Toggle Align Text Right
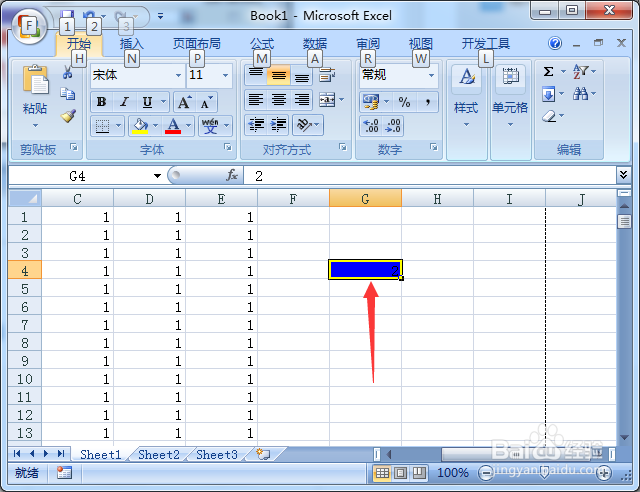Screen dimensions: 640x492 [302, 100]
